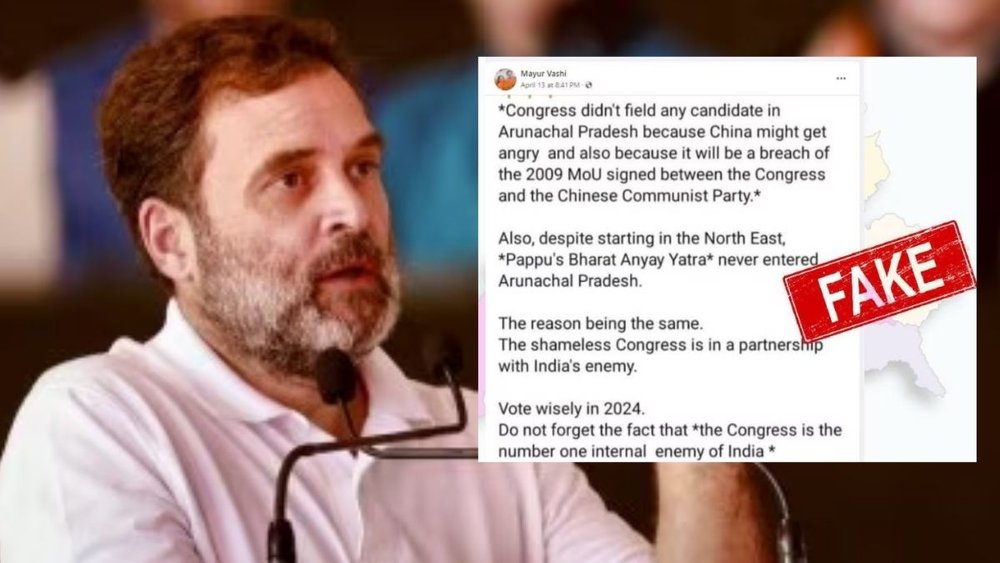Click the "number one internal enemy of India" line
1000x563 pixels.
636,451
